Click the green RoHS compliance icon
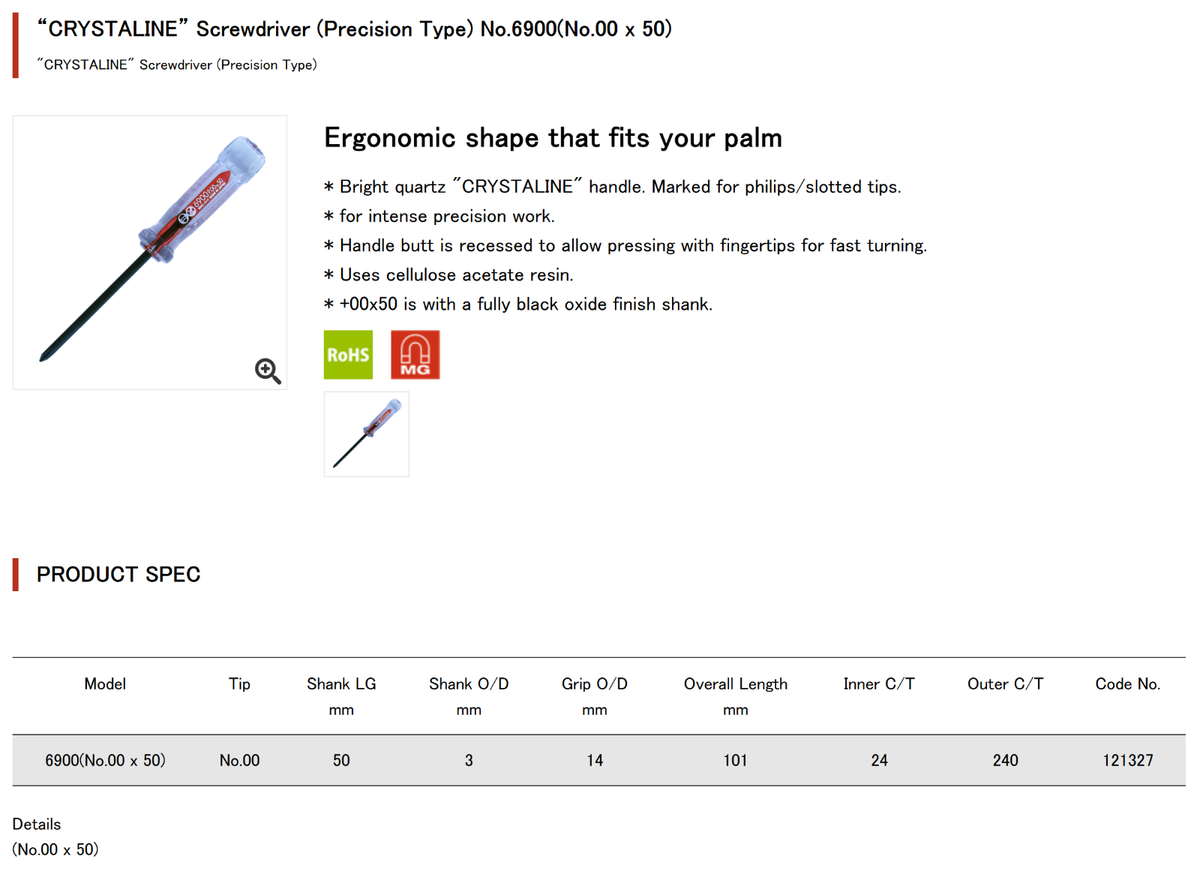Viewport: 1200px width, 871px height. (348, 355)
